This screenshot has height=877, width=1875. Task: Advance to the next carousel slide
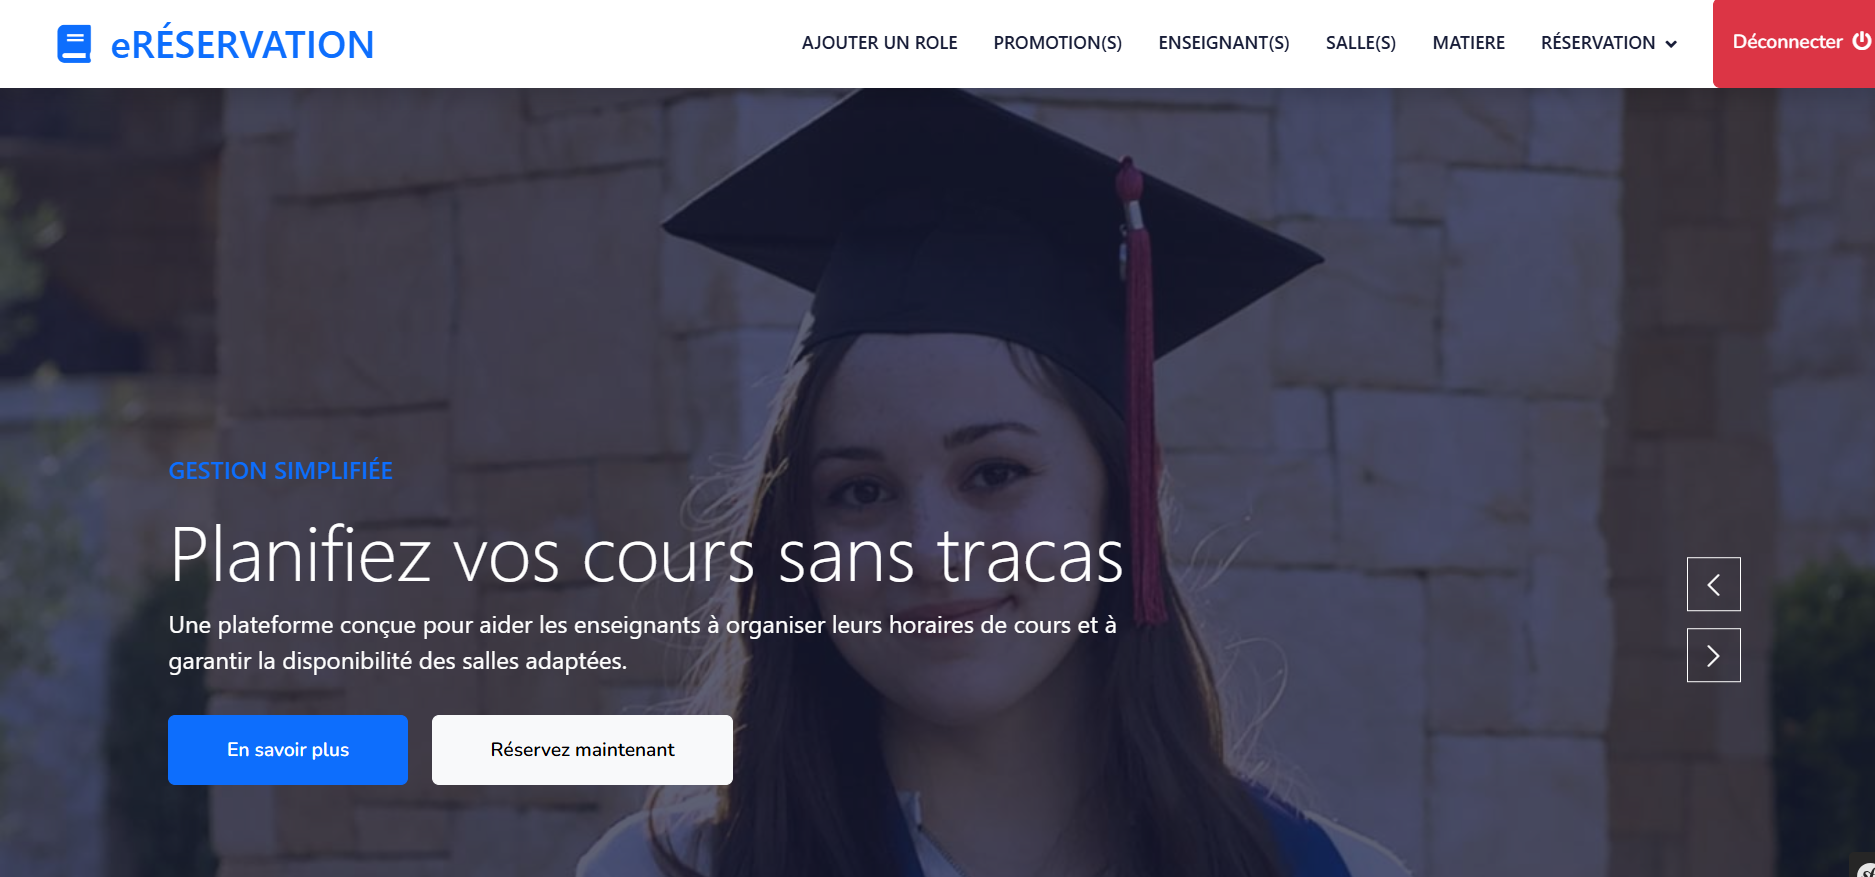[1713, 655]
